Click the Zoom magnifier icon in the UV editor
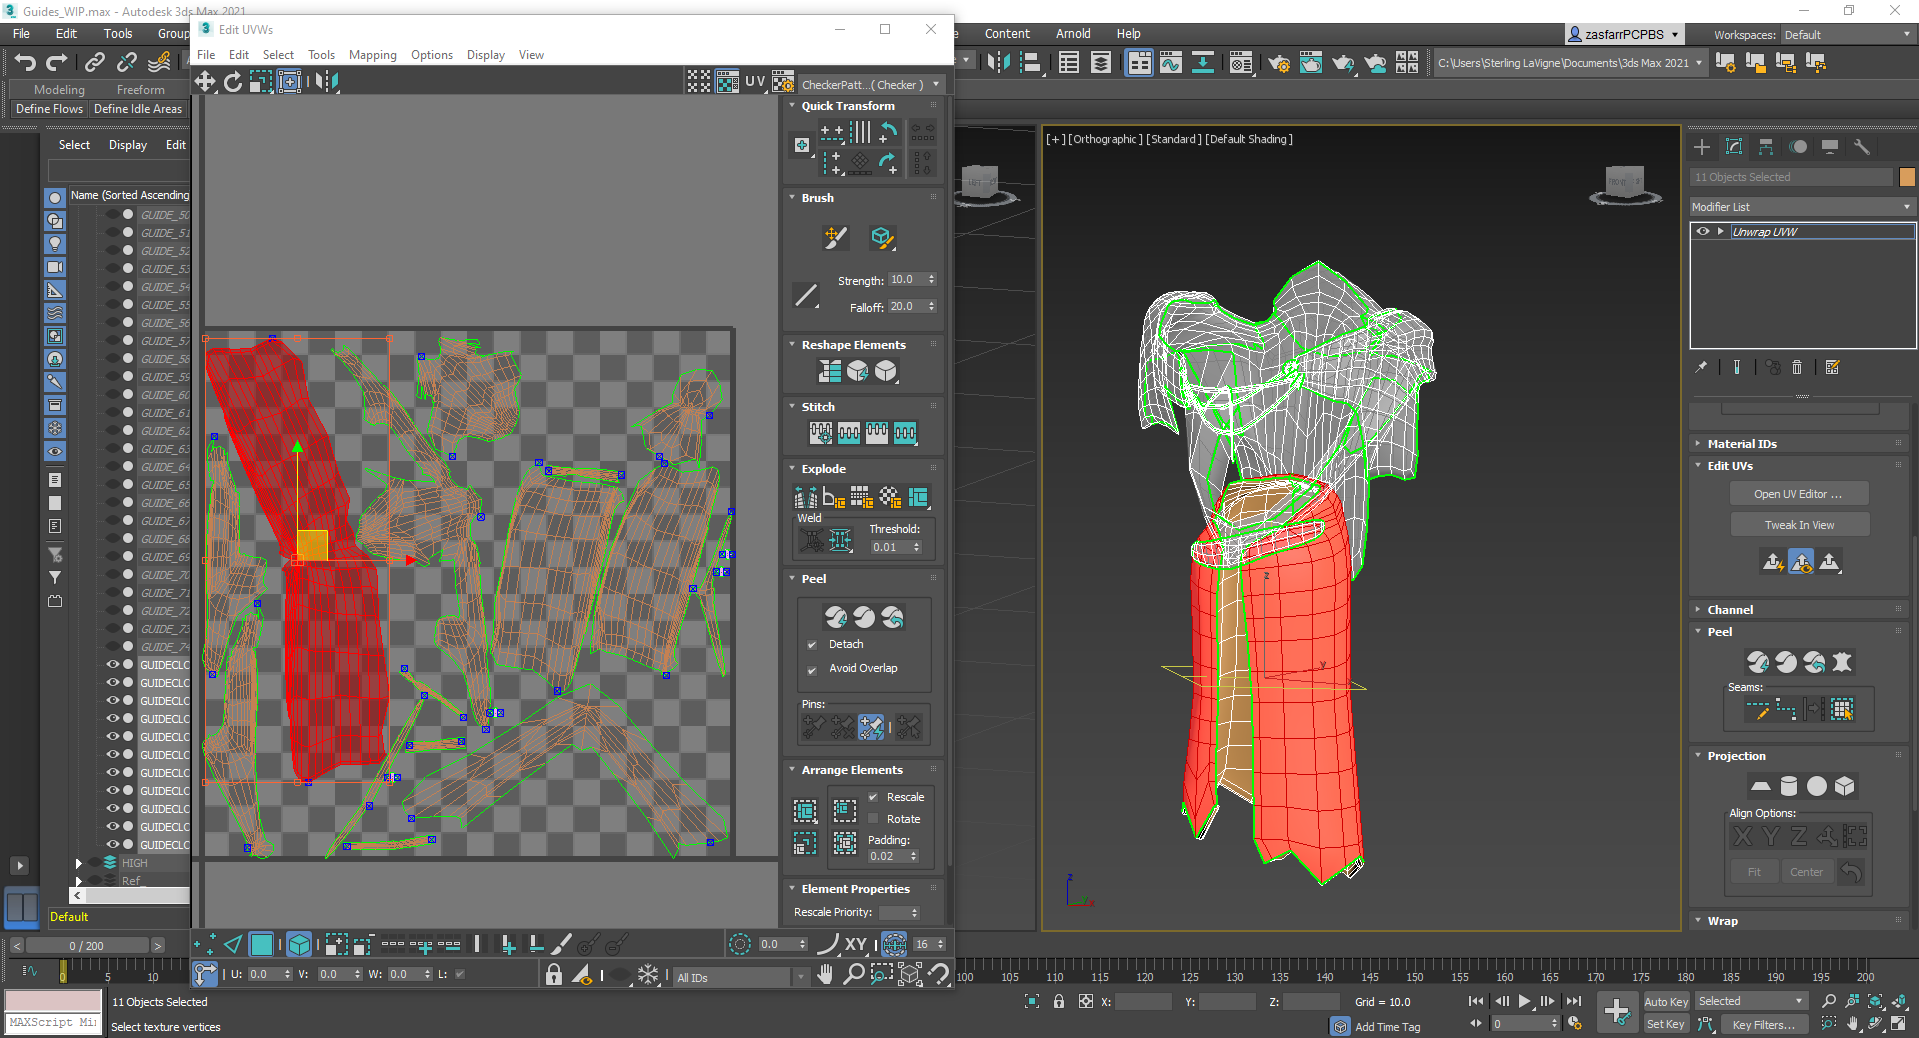 click(853, 974)
